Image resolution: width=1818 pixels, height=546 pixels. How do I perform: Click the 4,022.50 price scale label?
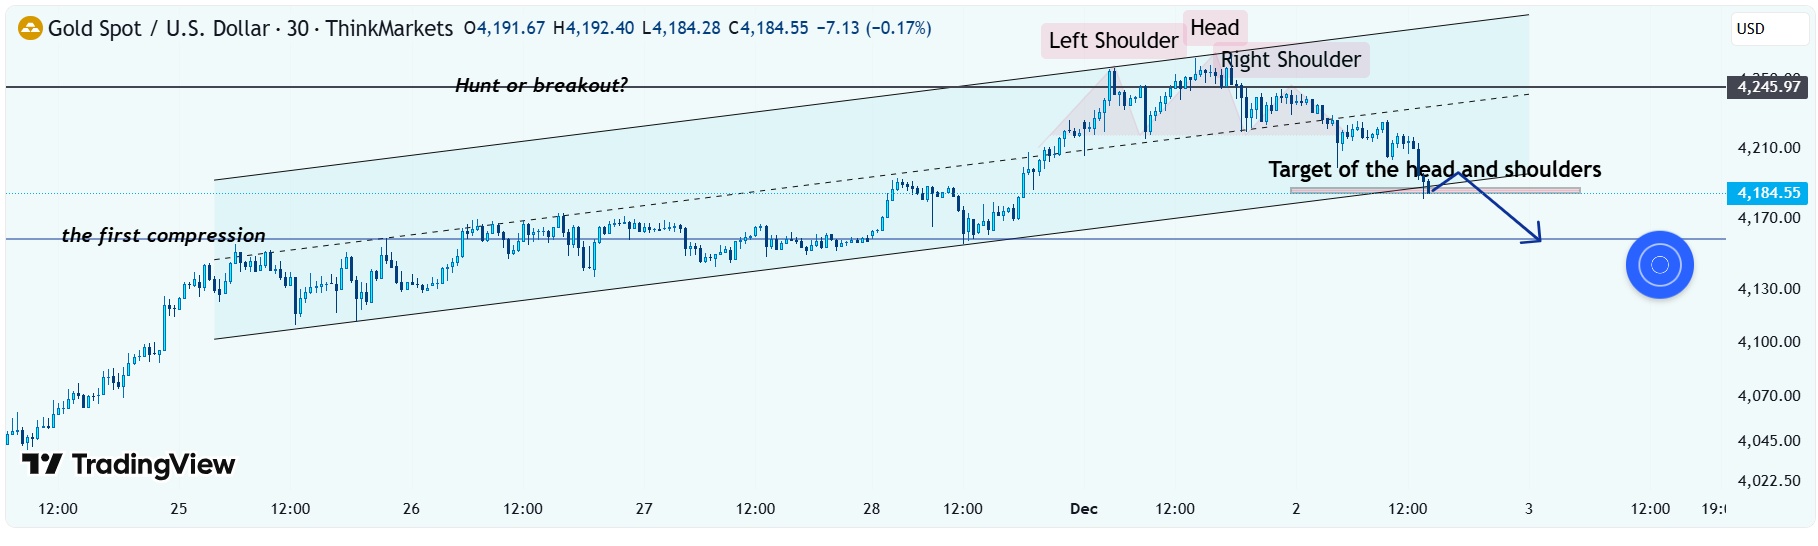1768,481
